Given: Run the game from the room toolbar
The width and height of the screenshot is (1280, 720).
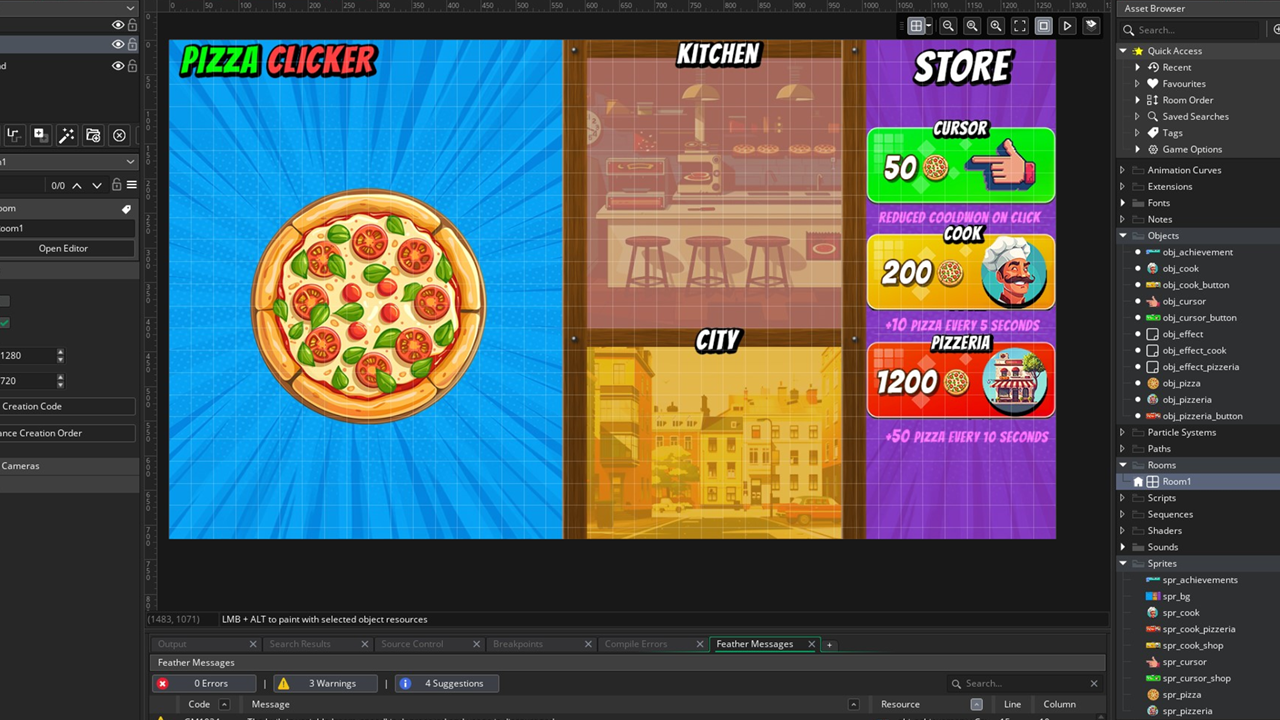Looking at the screenshot, I should pos(1067,25).
